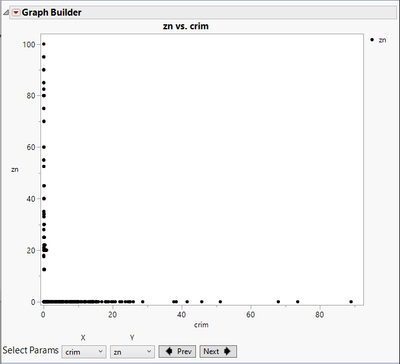Collapse the Graph Builder outline disclosure triangle
This screenshot has height=364, width=400.
5,13
